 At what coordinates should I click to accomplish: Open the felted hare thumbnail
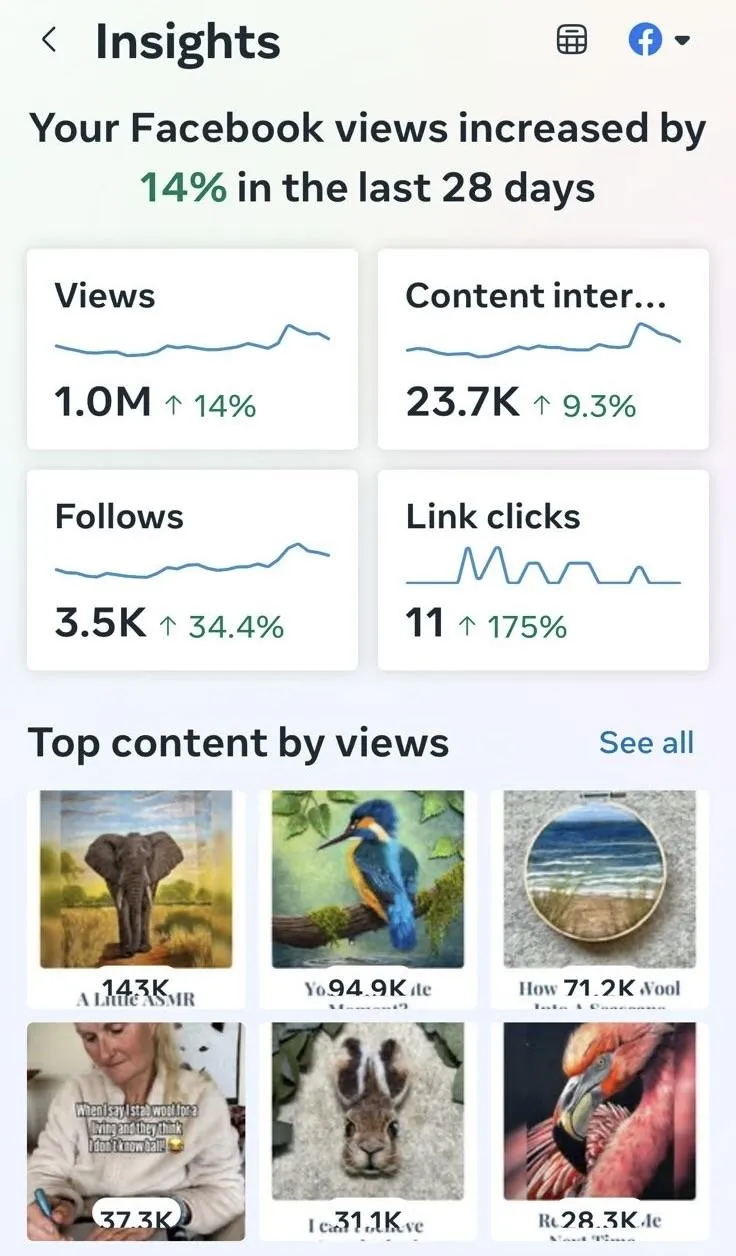pos(368,1131)
